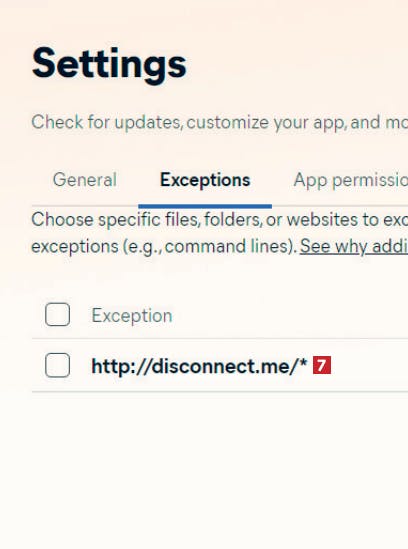Click the red 7 badge icon
The height and width of the screenshot is (549, 408).
point(322,365)
